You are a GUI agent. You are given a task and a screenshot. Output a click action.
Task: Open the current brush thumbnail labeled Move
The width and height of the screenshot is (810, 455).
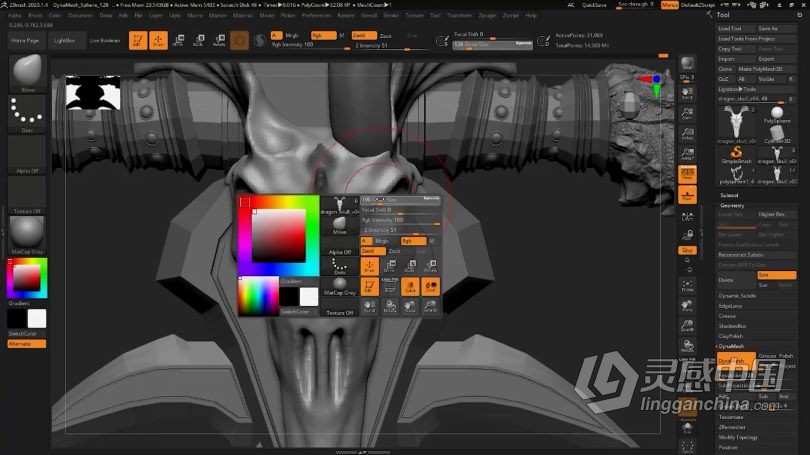click(27, 73)
